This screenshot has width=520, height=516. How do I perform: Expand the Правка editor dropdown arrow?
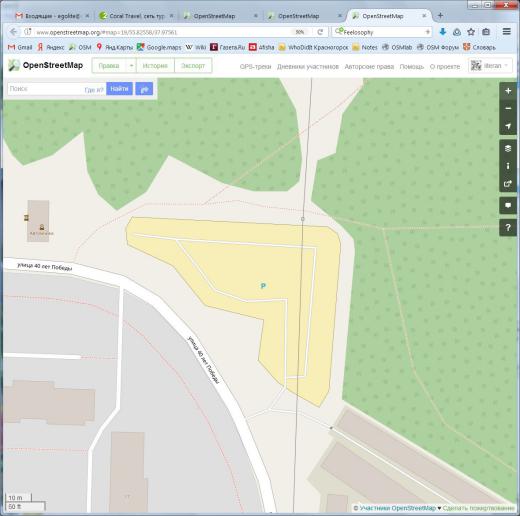coord(131,66)
